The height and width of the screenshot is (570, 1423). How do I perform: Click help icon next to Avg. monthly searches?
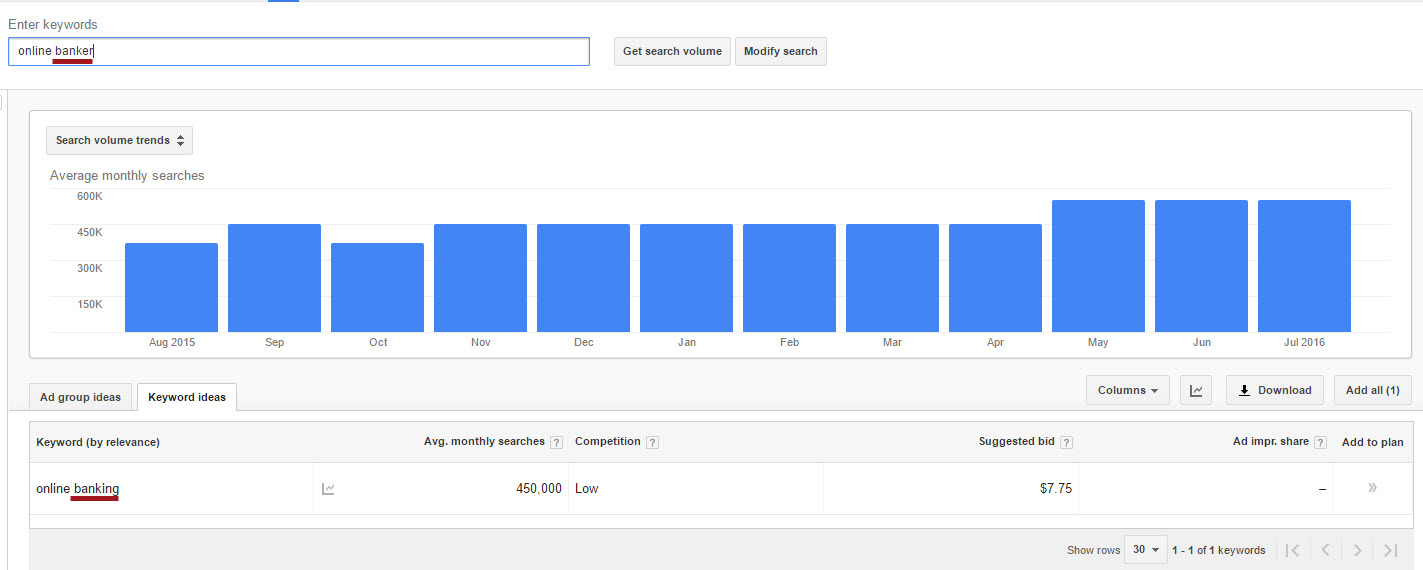(x=556, y=442)
